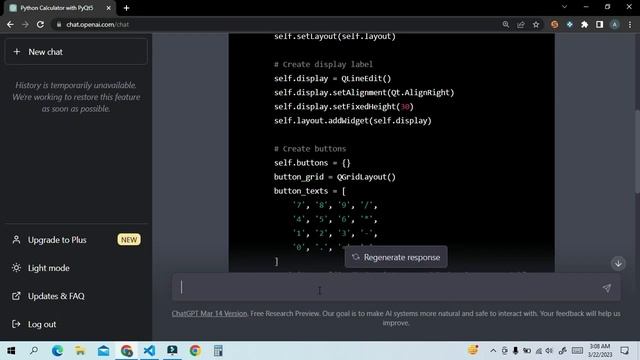
Task: Open the Calculator app from the taskbar
Action: click(x=218, y=351)
